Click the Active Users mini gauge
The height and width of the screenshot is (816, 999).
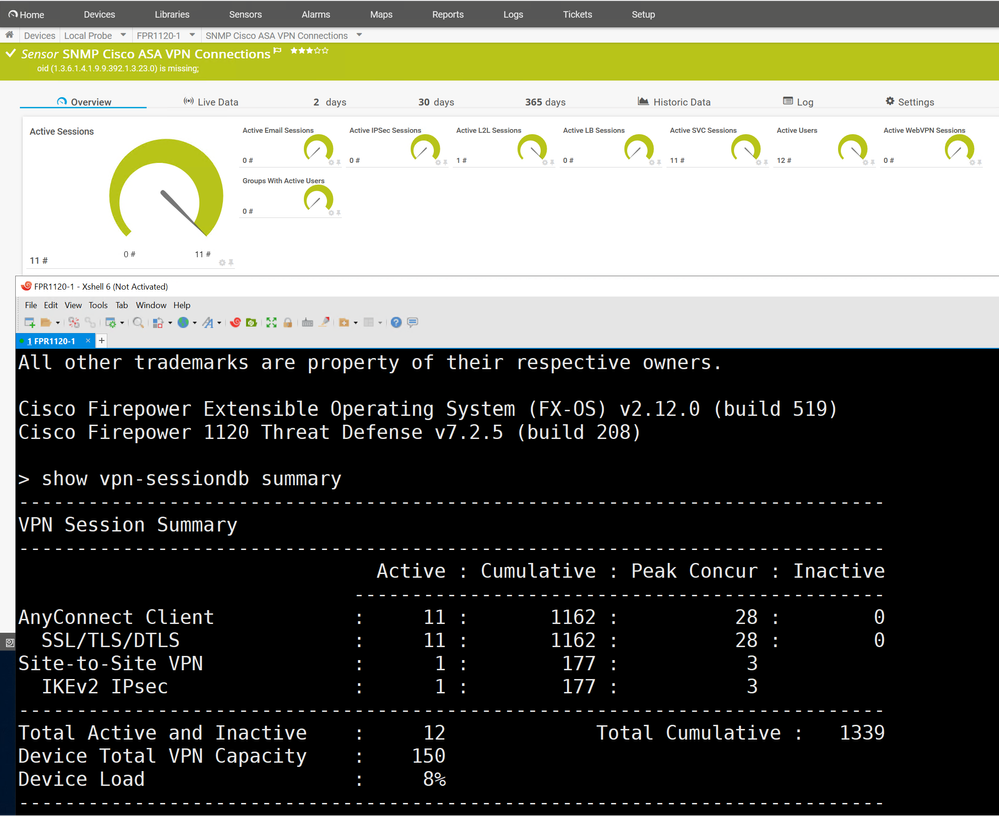point(852,148)
